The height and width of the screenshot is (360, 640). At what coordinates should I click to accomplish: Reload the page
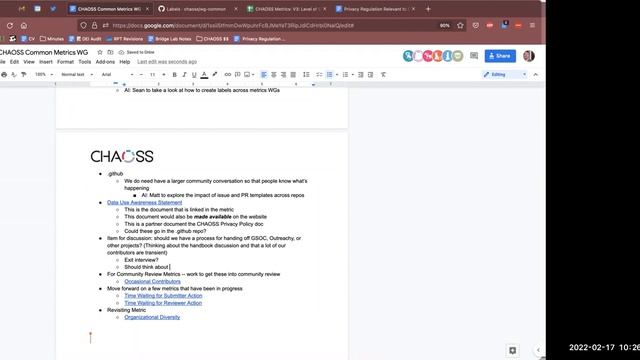point(9,25)
